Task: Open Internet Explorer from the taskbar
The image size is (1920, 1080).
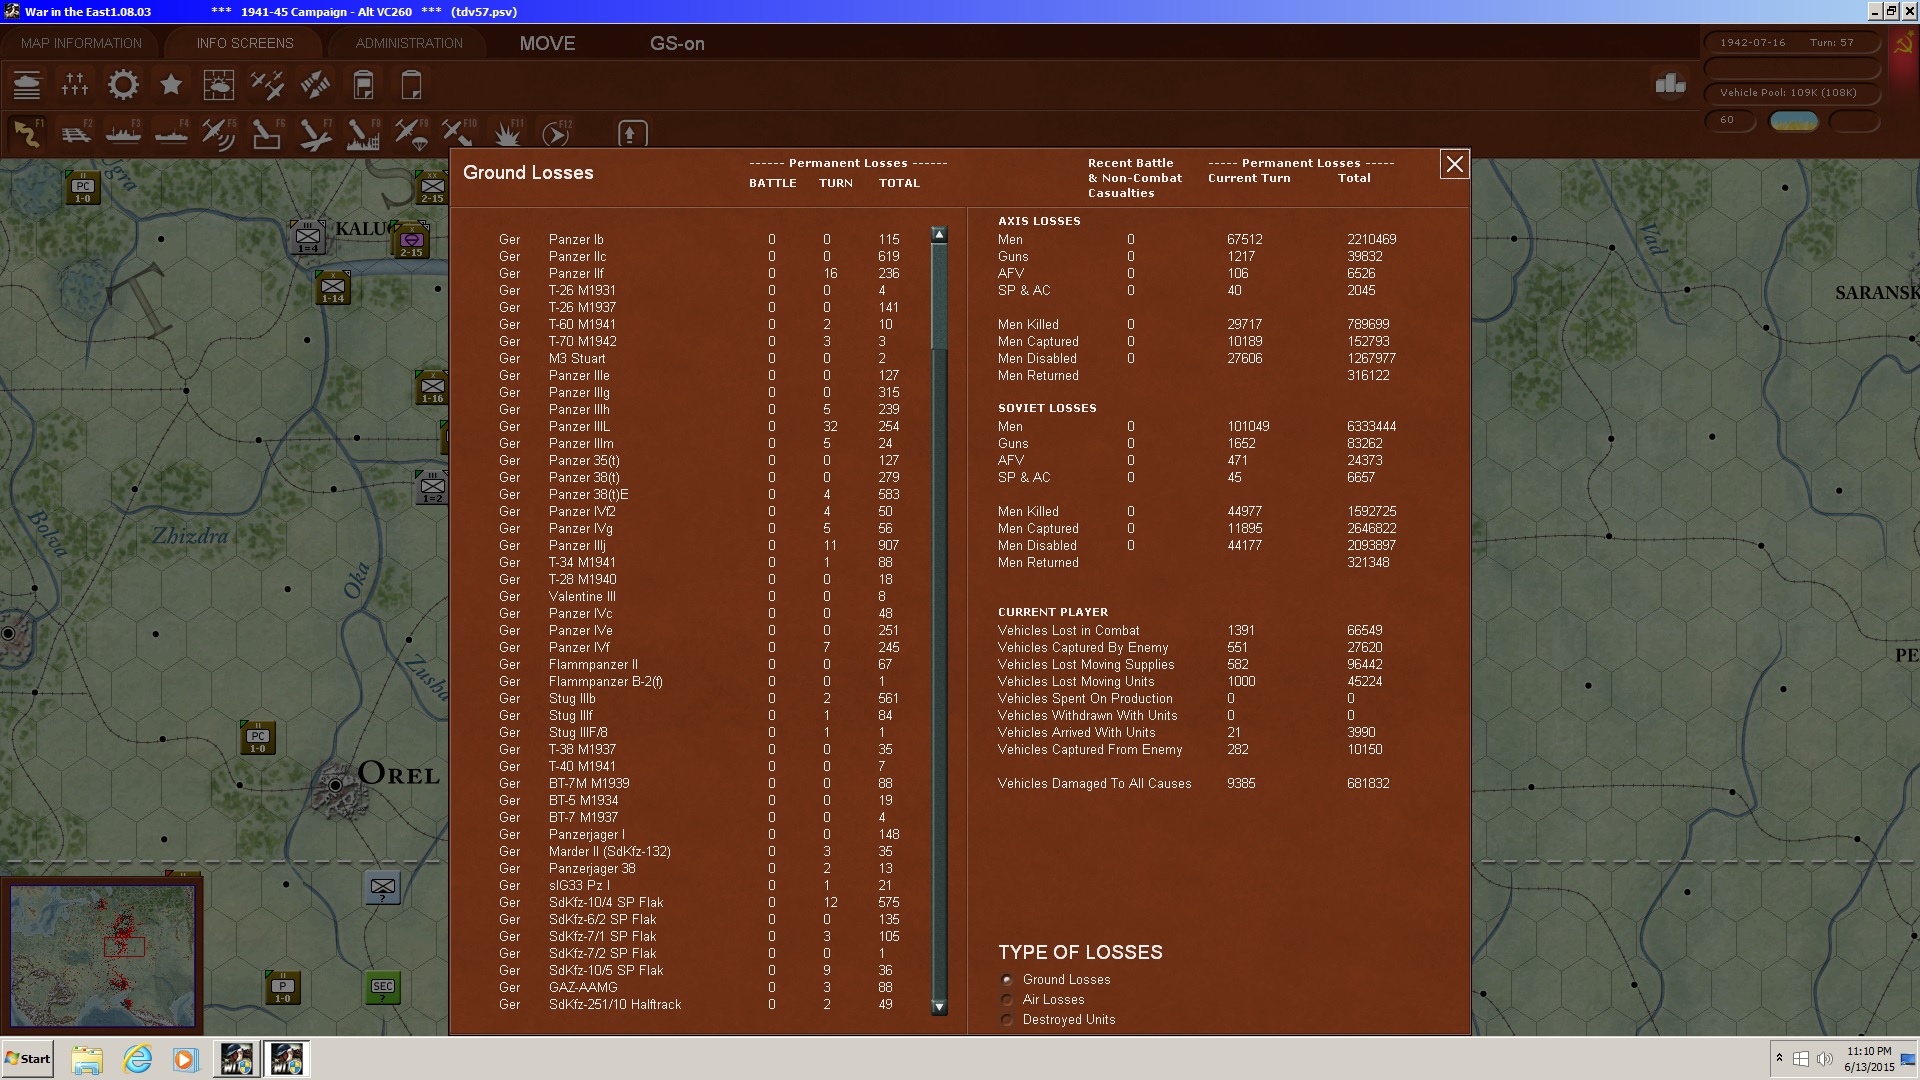Action: 137,1059
